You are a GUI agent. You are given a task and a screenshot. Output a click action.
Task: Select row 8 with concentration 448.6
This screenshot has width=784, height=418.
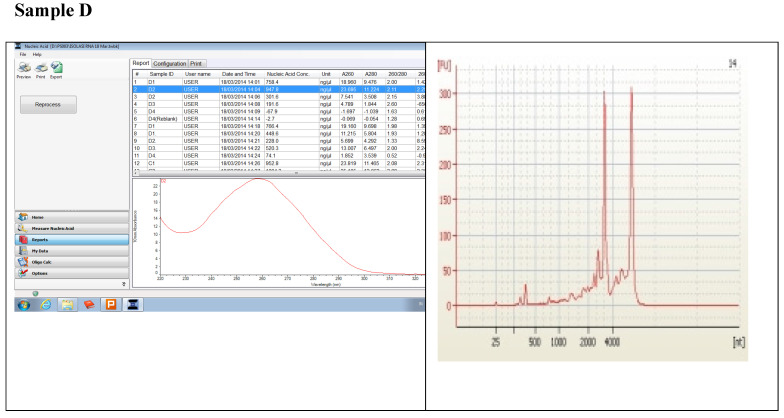[278, 134]
